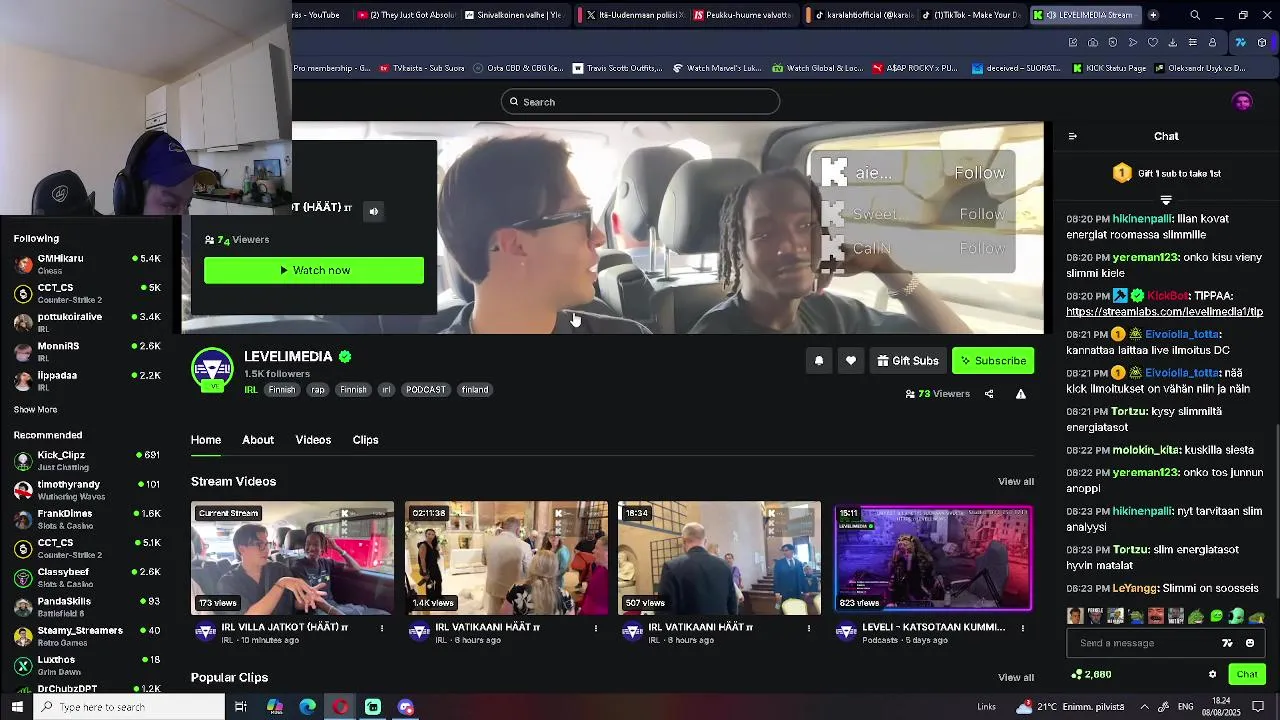Click the 7TV extension icon in toolbar
The height and width of the screenshot is (720, 1280).
pyautogui.click(x=1241, y=42)
